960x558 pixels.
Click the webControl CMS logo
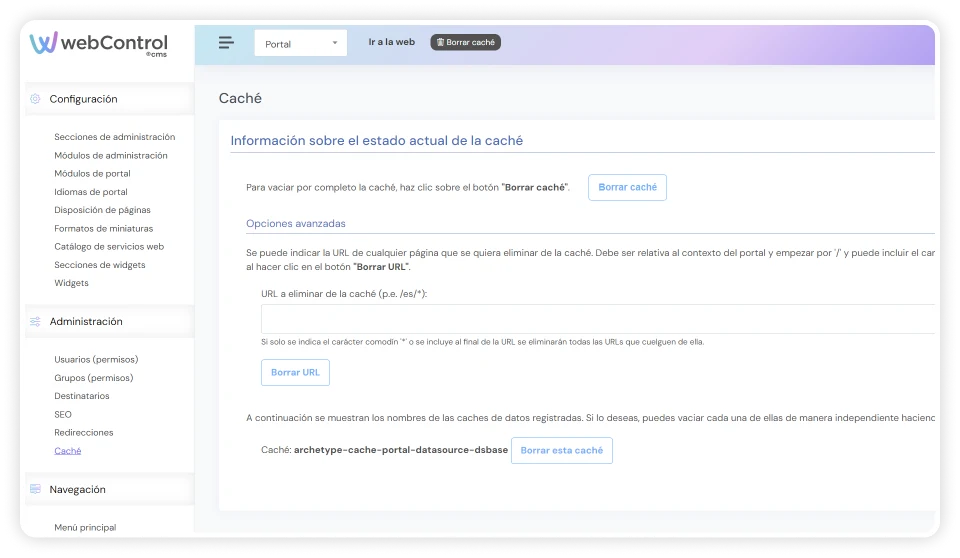pos(98,44)
